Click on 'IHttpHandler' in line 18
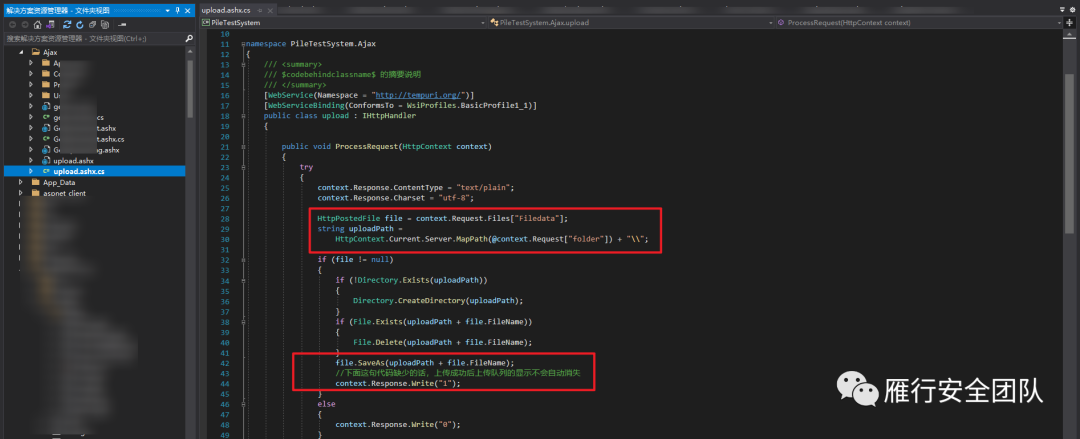Image resolution: width=1080 pixels, height=439 pixels. click(x=389, y=116)
